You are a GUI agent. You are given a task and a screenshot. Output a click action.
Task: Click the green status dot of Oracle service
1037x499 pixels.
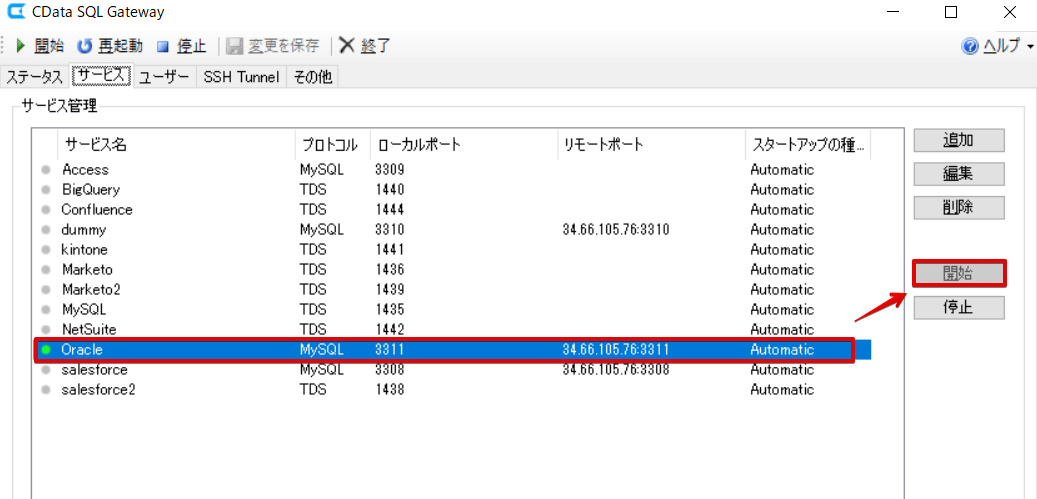[x=46, y=350]
